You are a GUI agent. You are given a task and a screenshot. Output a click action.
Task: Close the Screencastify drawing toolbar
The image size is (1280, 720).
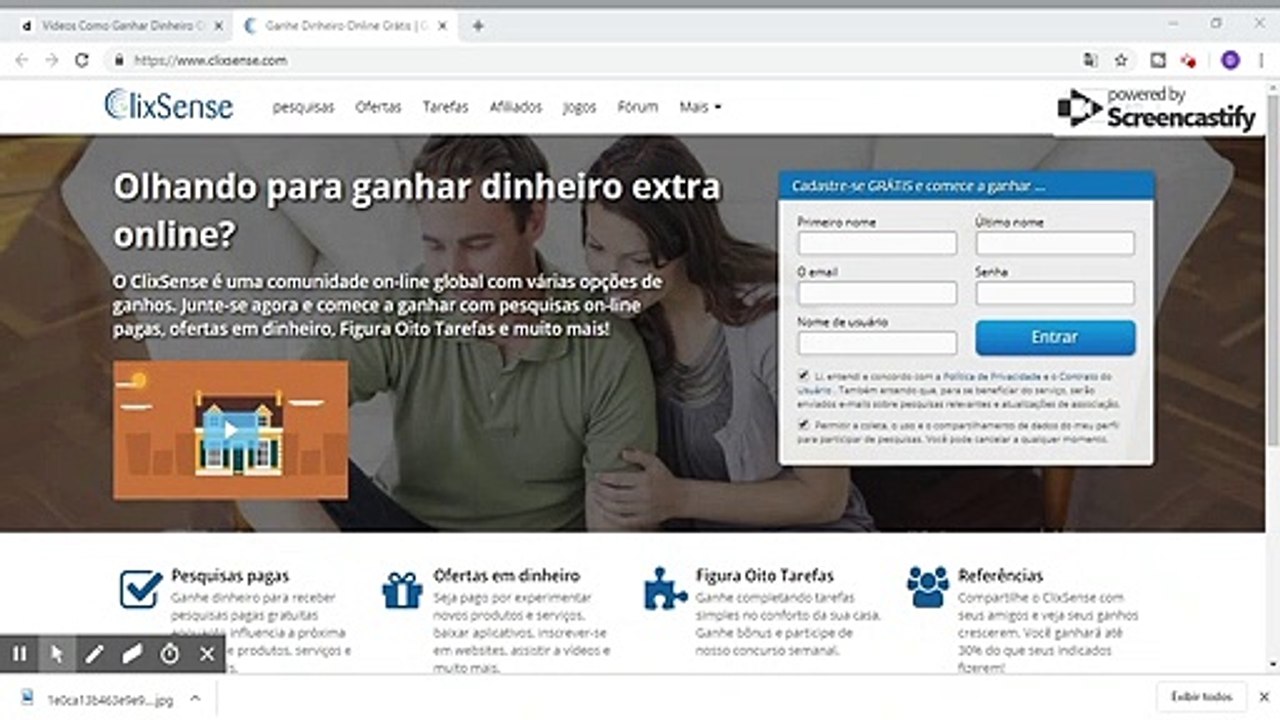pos(207,654)
